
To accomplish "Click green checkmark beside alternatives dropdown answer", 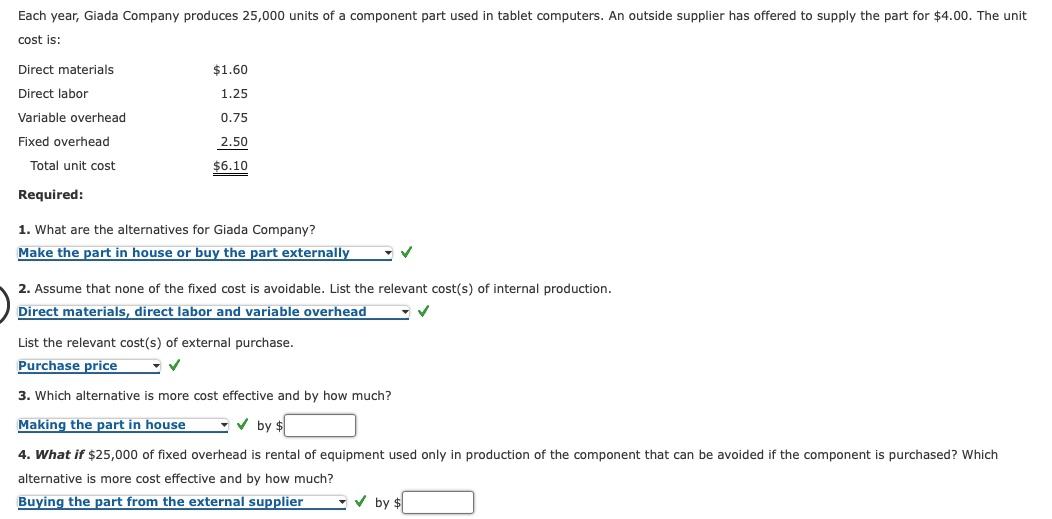I will 406,253.
